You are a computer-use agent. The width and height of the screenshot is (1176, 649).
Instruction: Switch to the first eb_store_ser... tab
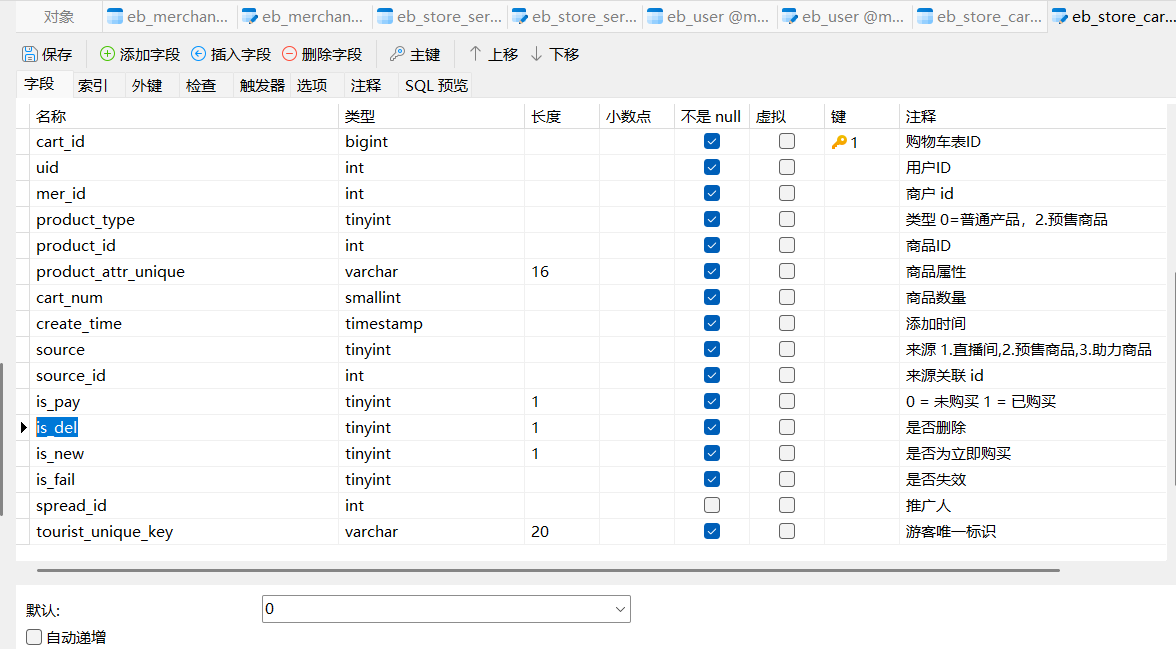point(439,17)
